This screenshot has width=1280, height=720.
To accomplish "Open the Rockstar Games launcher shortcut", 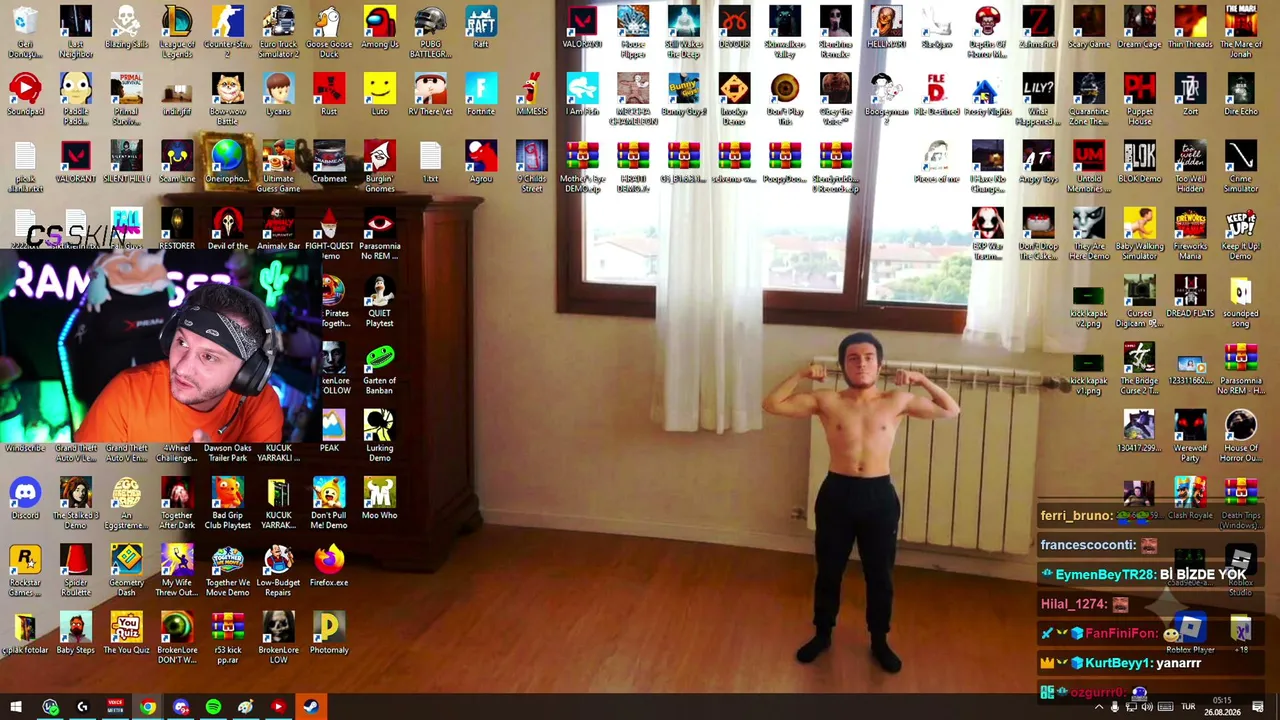I will [x=25, y=569].
